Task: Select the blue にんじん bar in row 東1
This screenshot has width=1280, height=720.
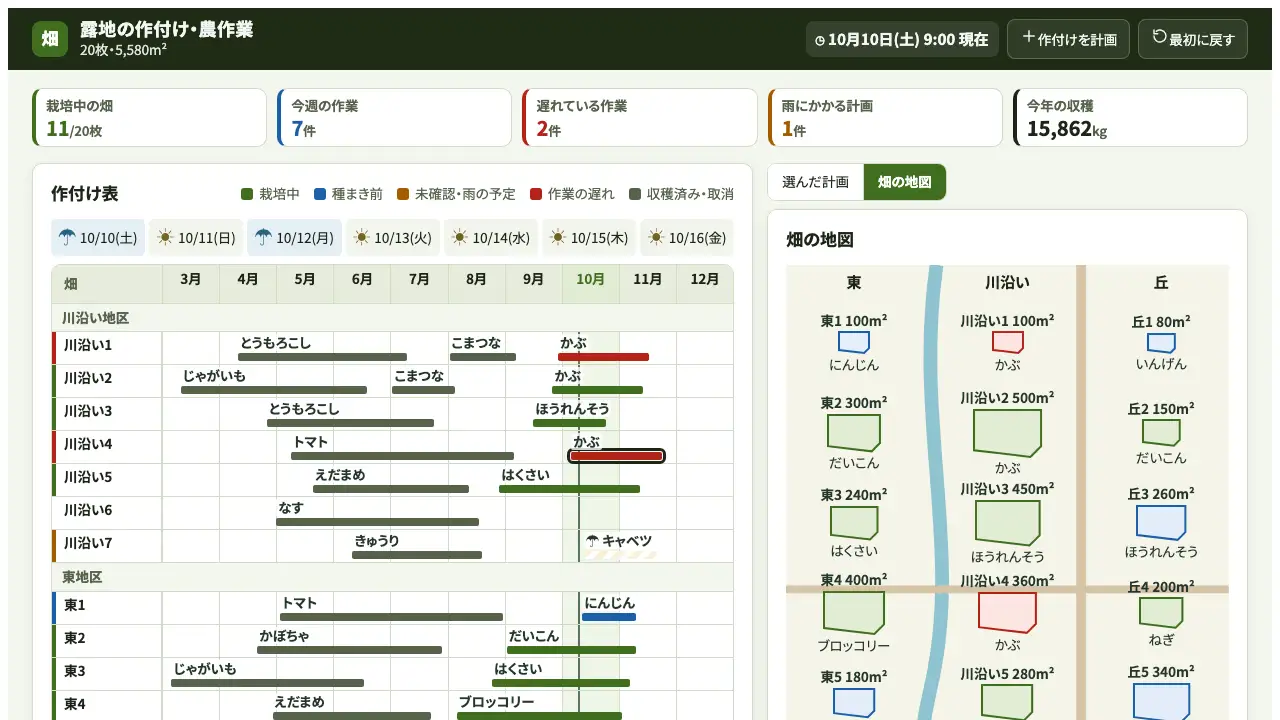Action: point(609,617)
